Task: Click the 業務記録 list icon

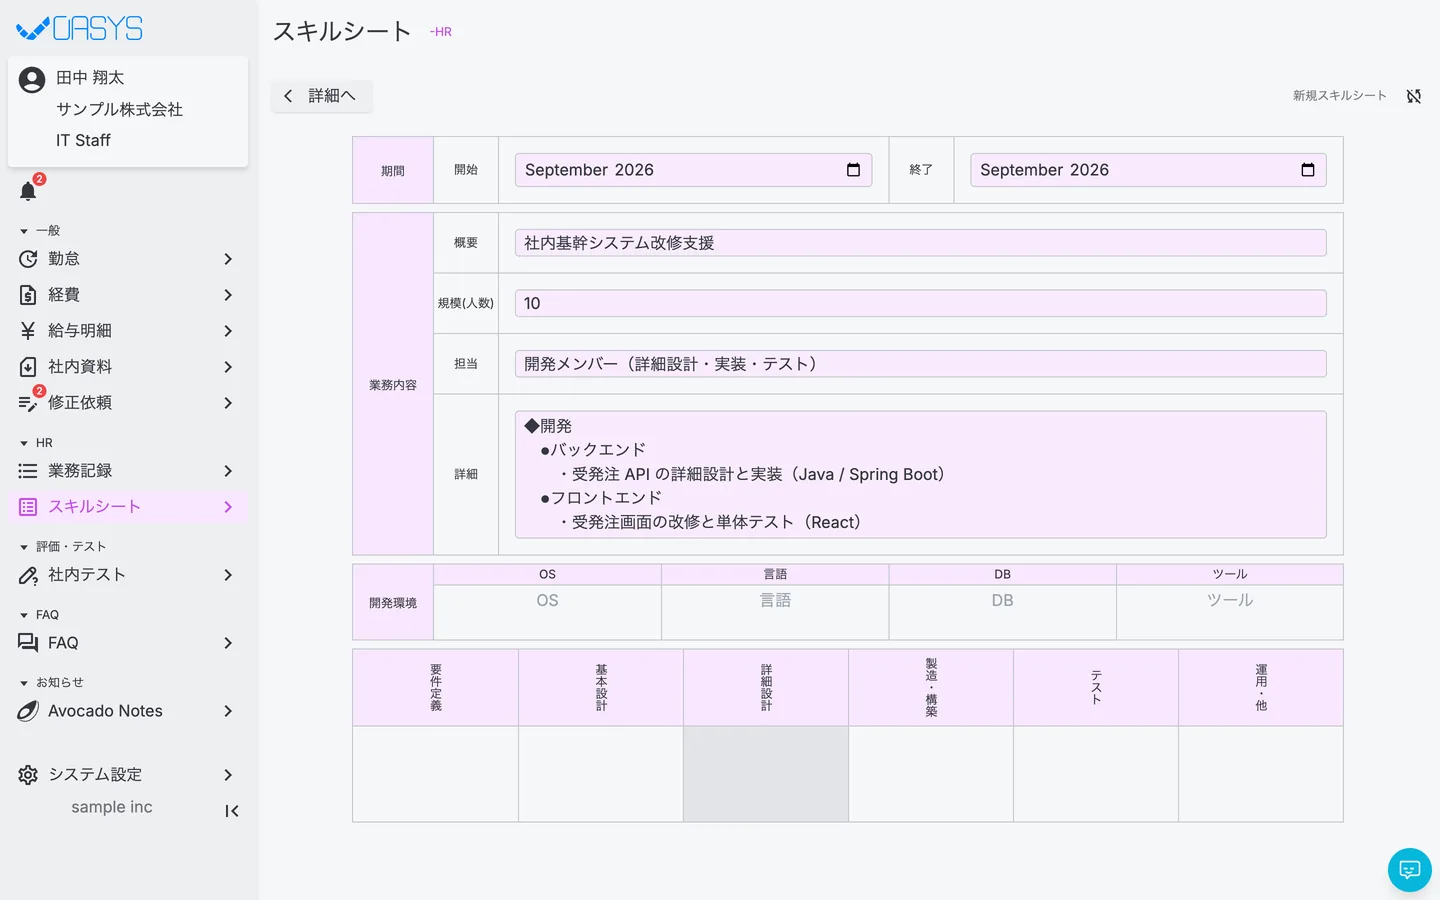Action: (28, 471)
